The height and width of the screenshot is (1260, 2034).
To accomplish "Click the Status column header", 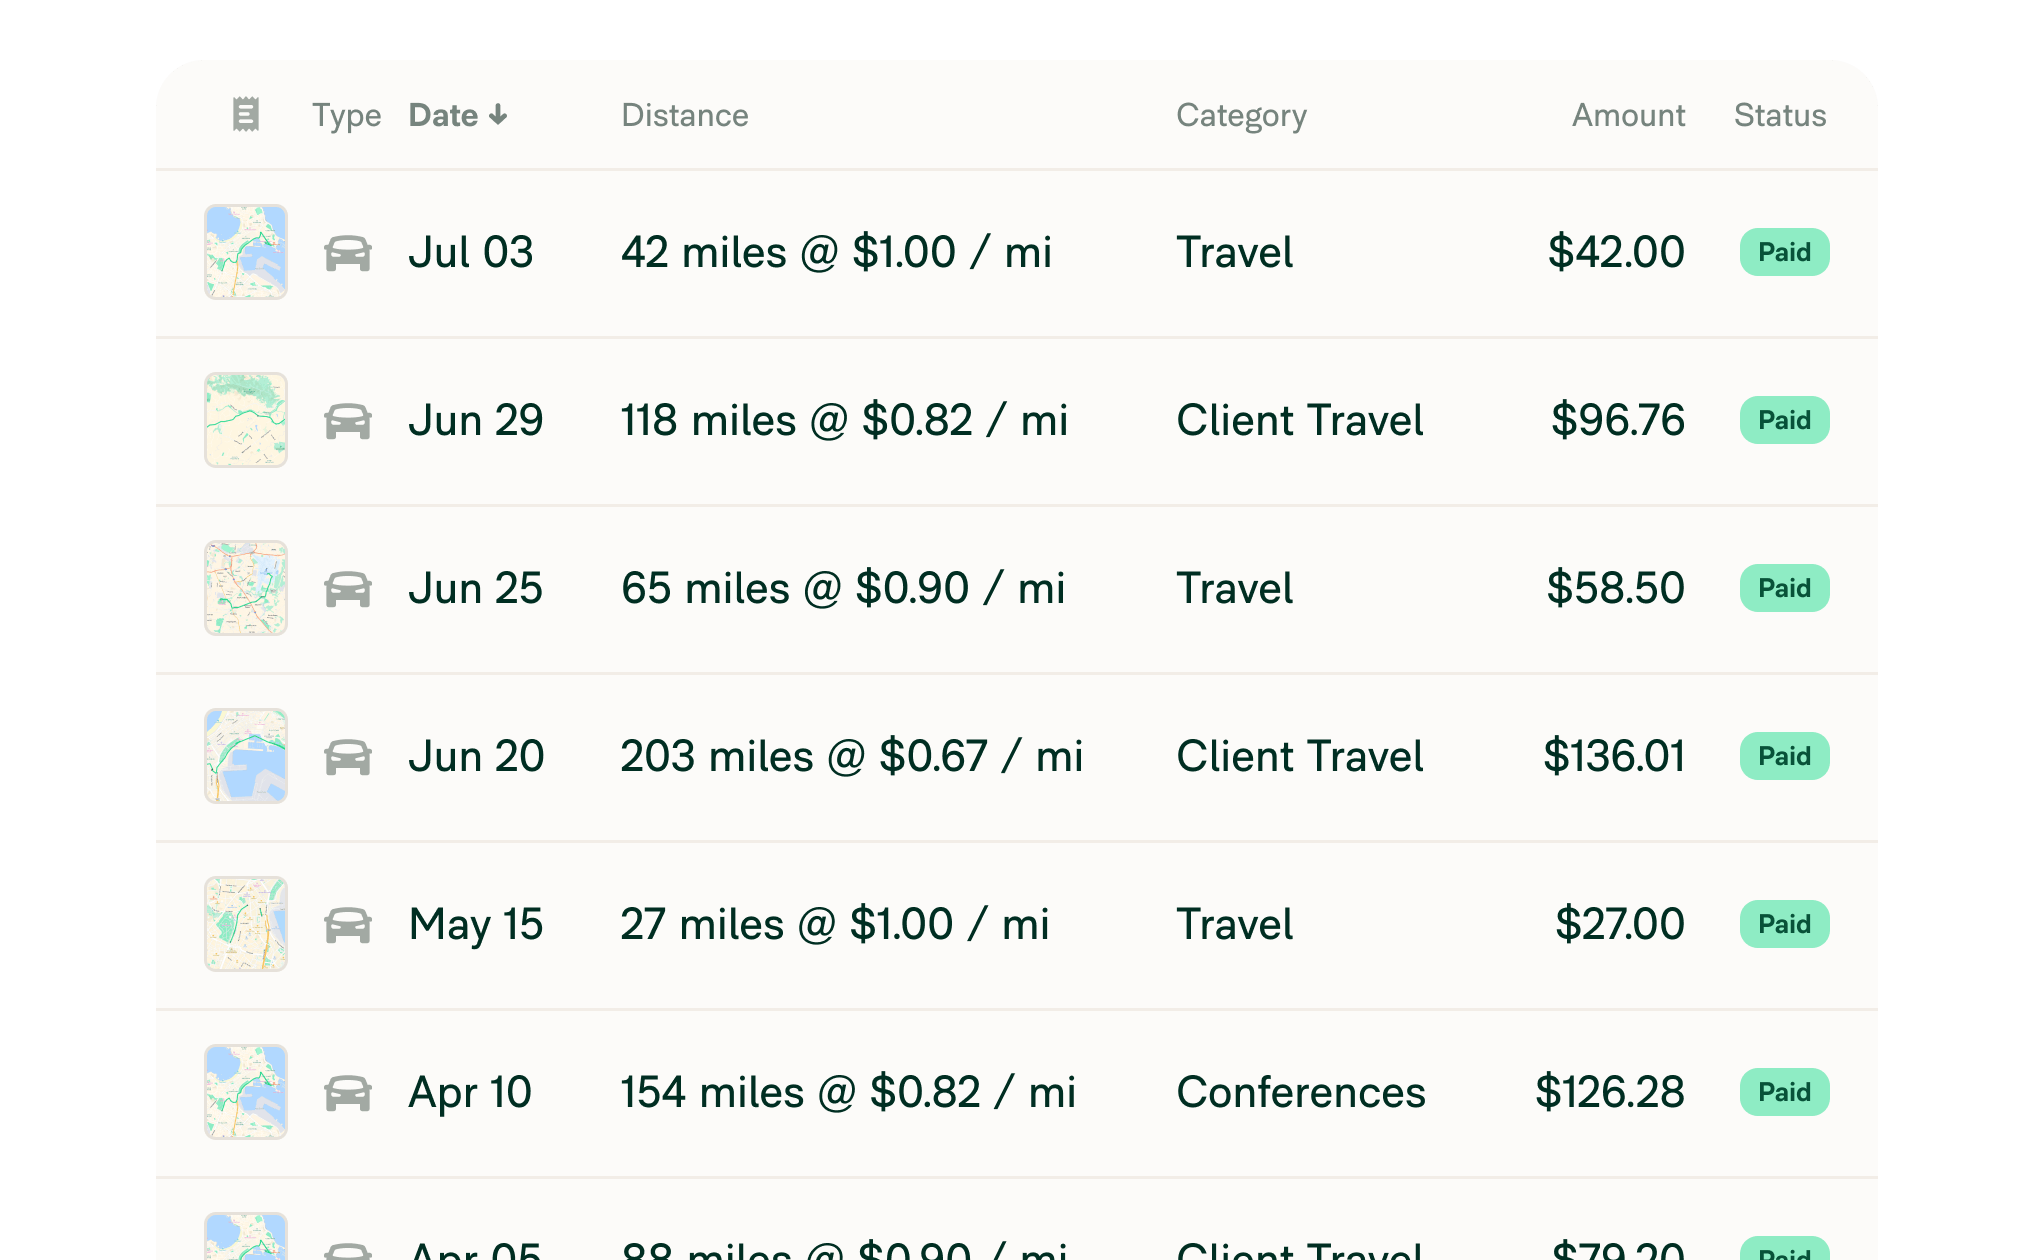I will coord(1780,115).
